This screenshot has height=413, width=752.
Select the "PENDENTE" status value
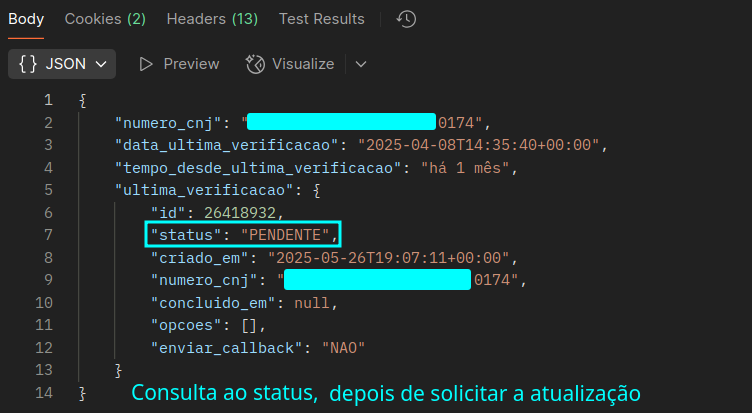click(285, 235)
